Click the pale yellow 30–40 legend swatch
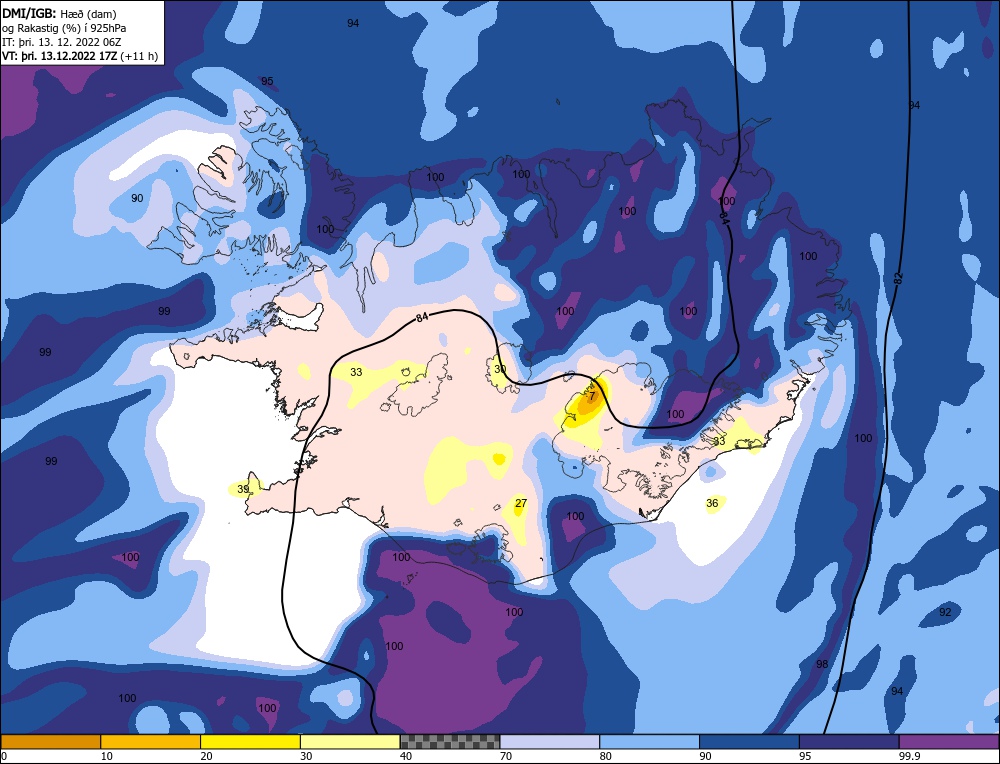 coord(350,742)
